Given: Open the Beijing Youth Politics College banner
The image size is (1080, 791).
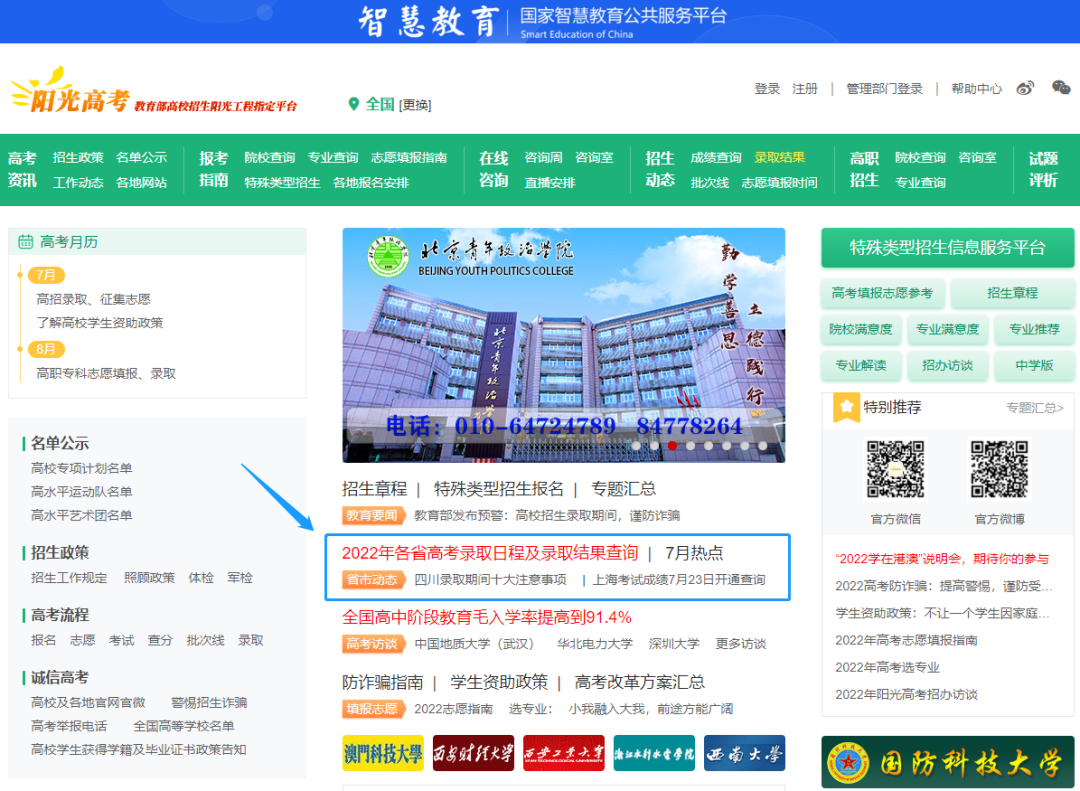Looking at the screenshot, I should click(x=563, y=345).
